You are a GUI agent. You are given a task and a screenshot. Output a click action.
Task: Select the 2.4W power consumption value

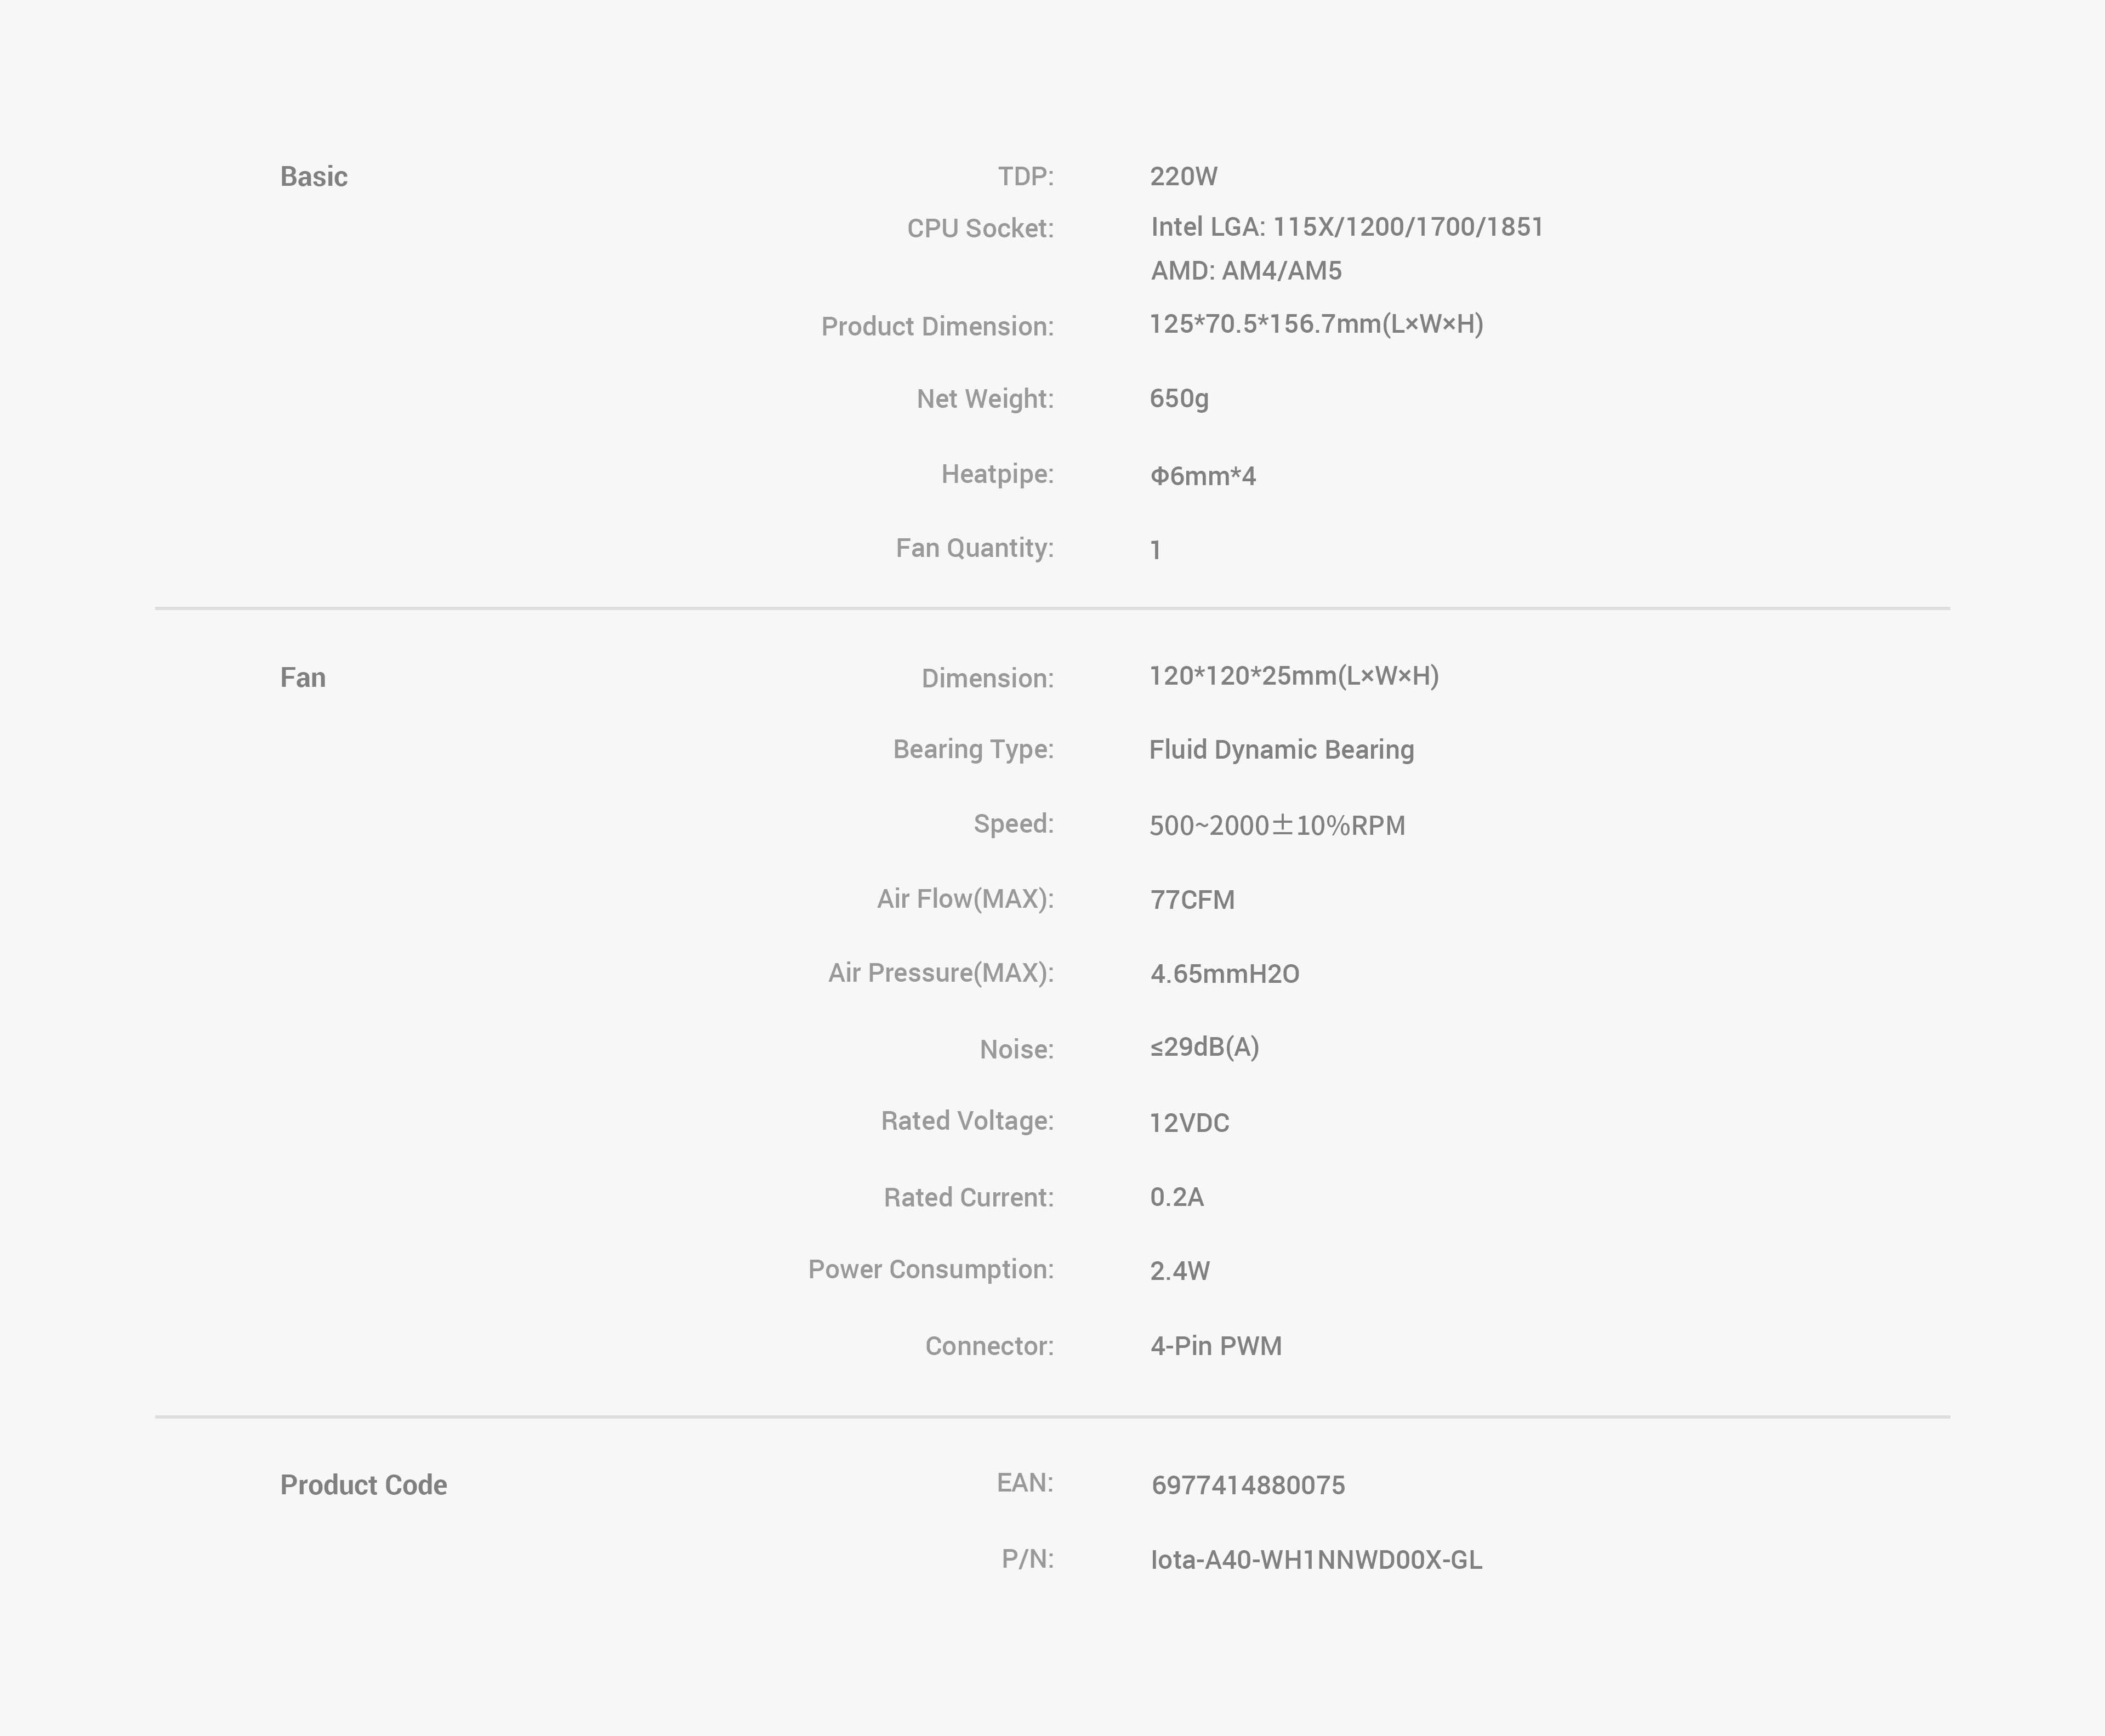click(1179, 1271)
